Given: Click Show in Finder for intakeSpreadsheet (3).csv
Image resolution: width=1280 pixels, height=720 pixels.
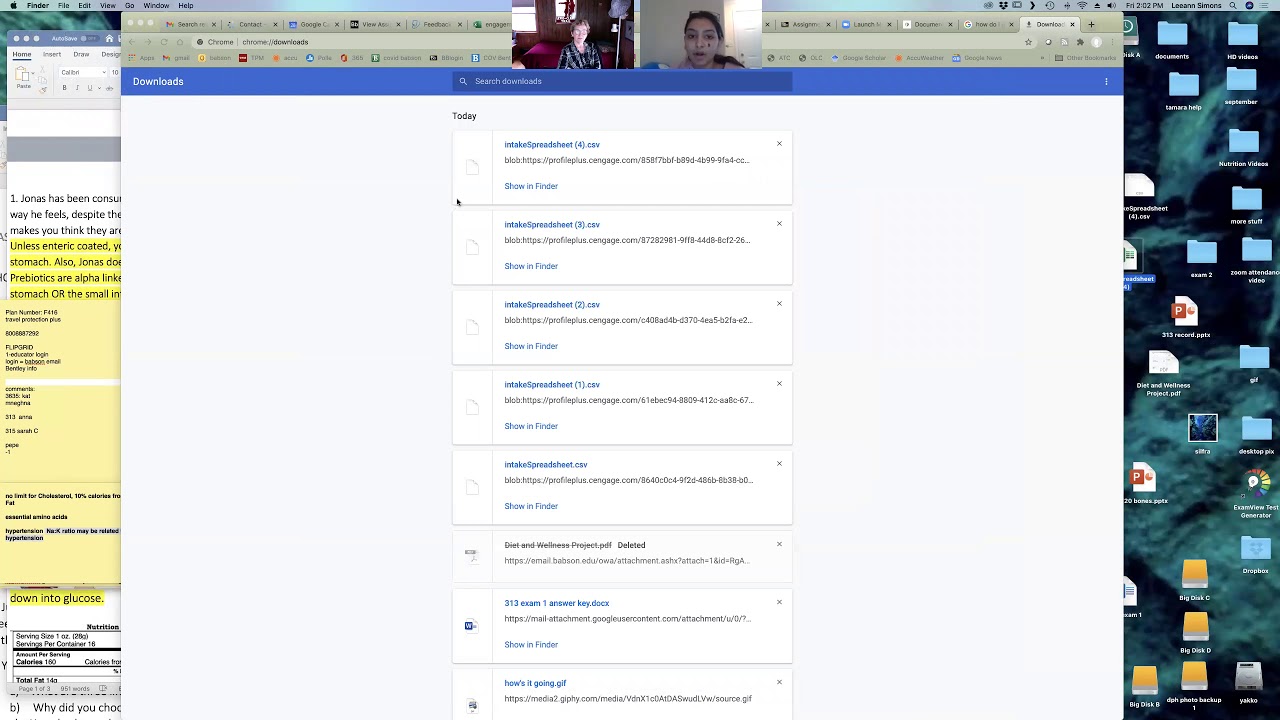Looking at the screenshot, I should pyautogui.click(x=531, y=266).
